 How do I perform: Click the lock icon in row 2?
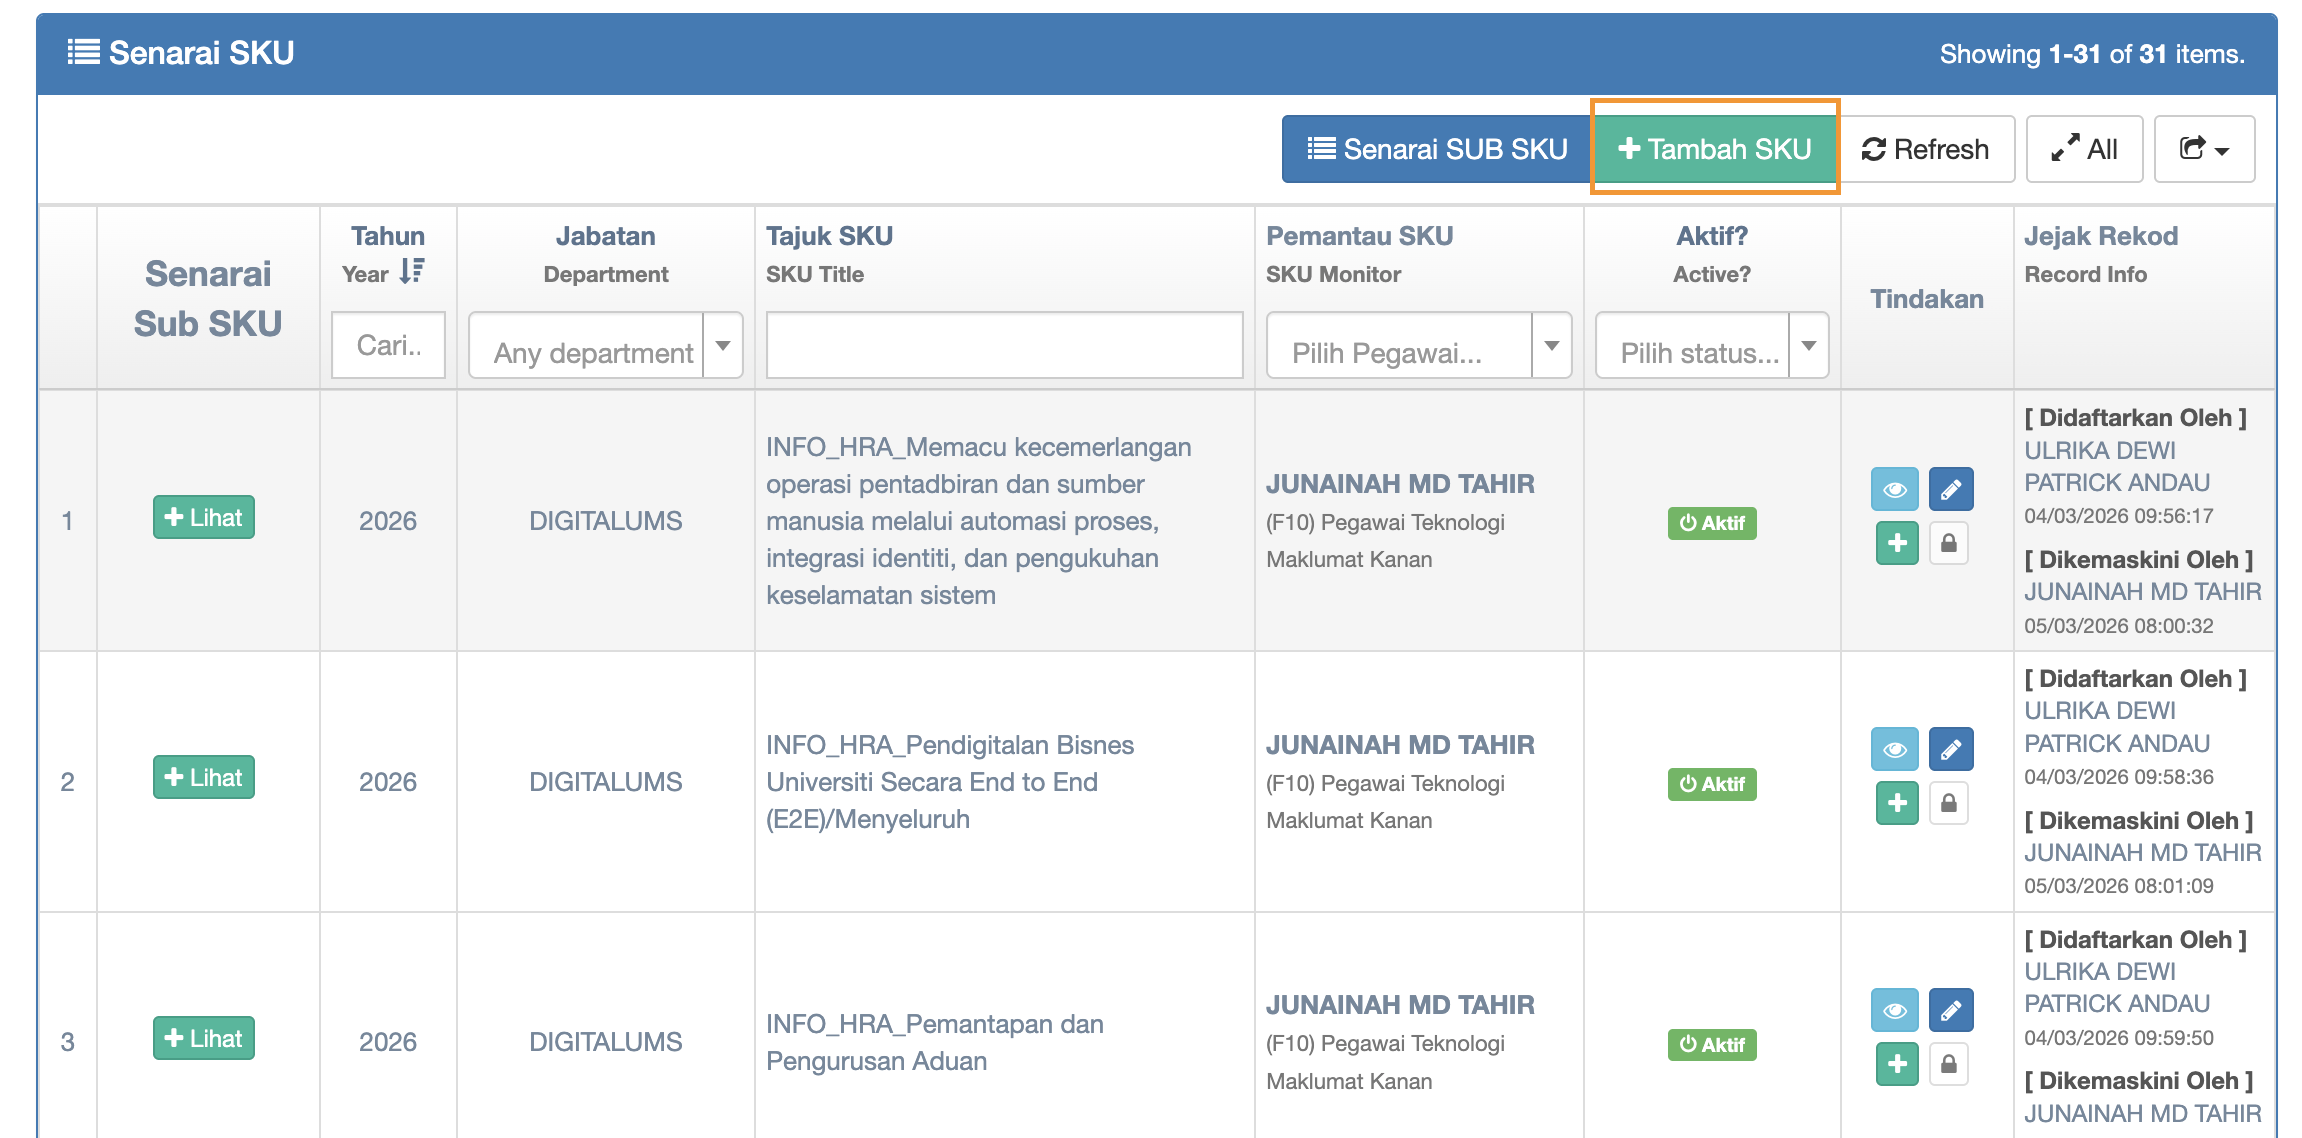[1949, 804]
